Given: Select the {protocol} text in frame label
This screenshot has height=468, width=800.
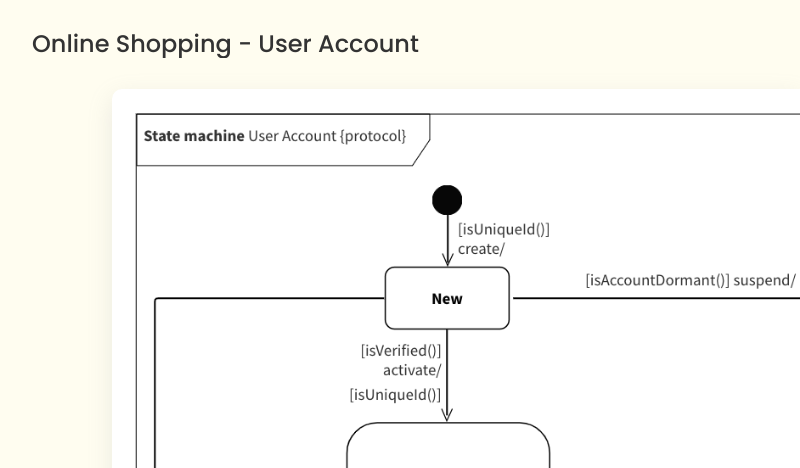Looking at the screenshot, I should (374, 135).
